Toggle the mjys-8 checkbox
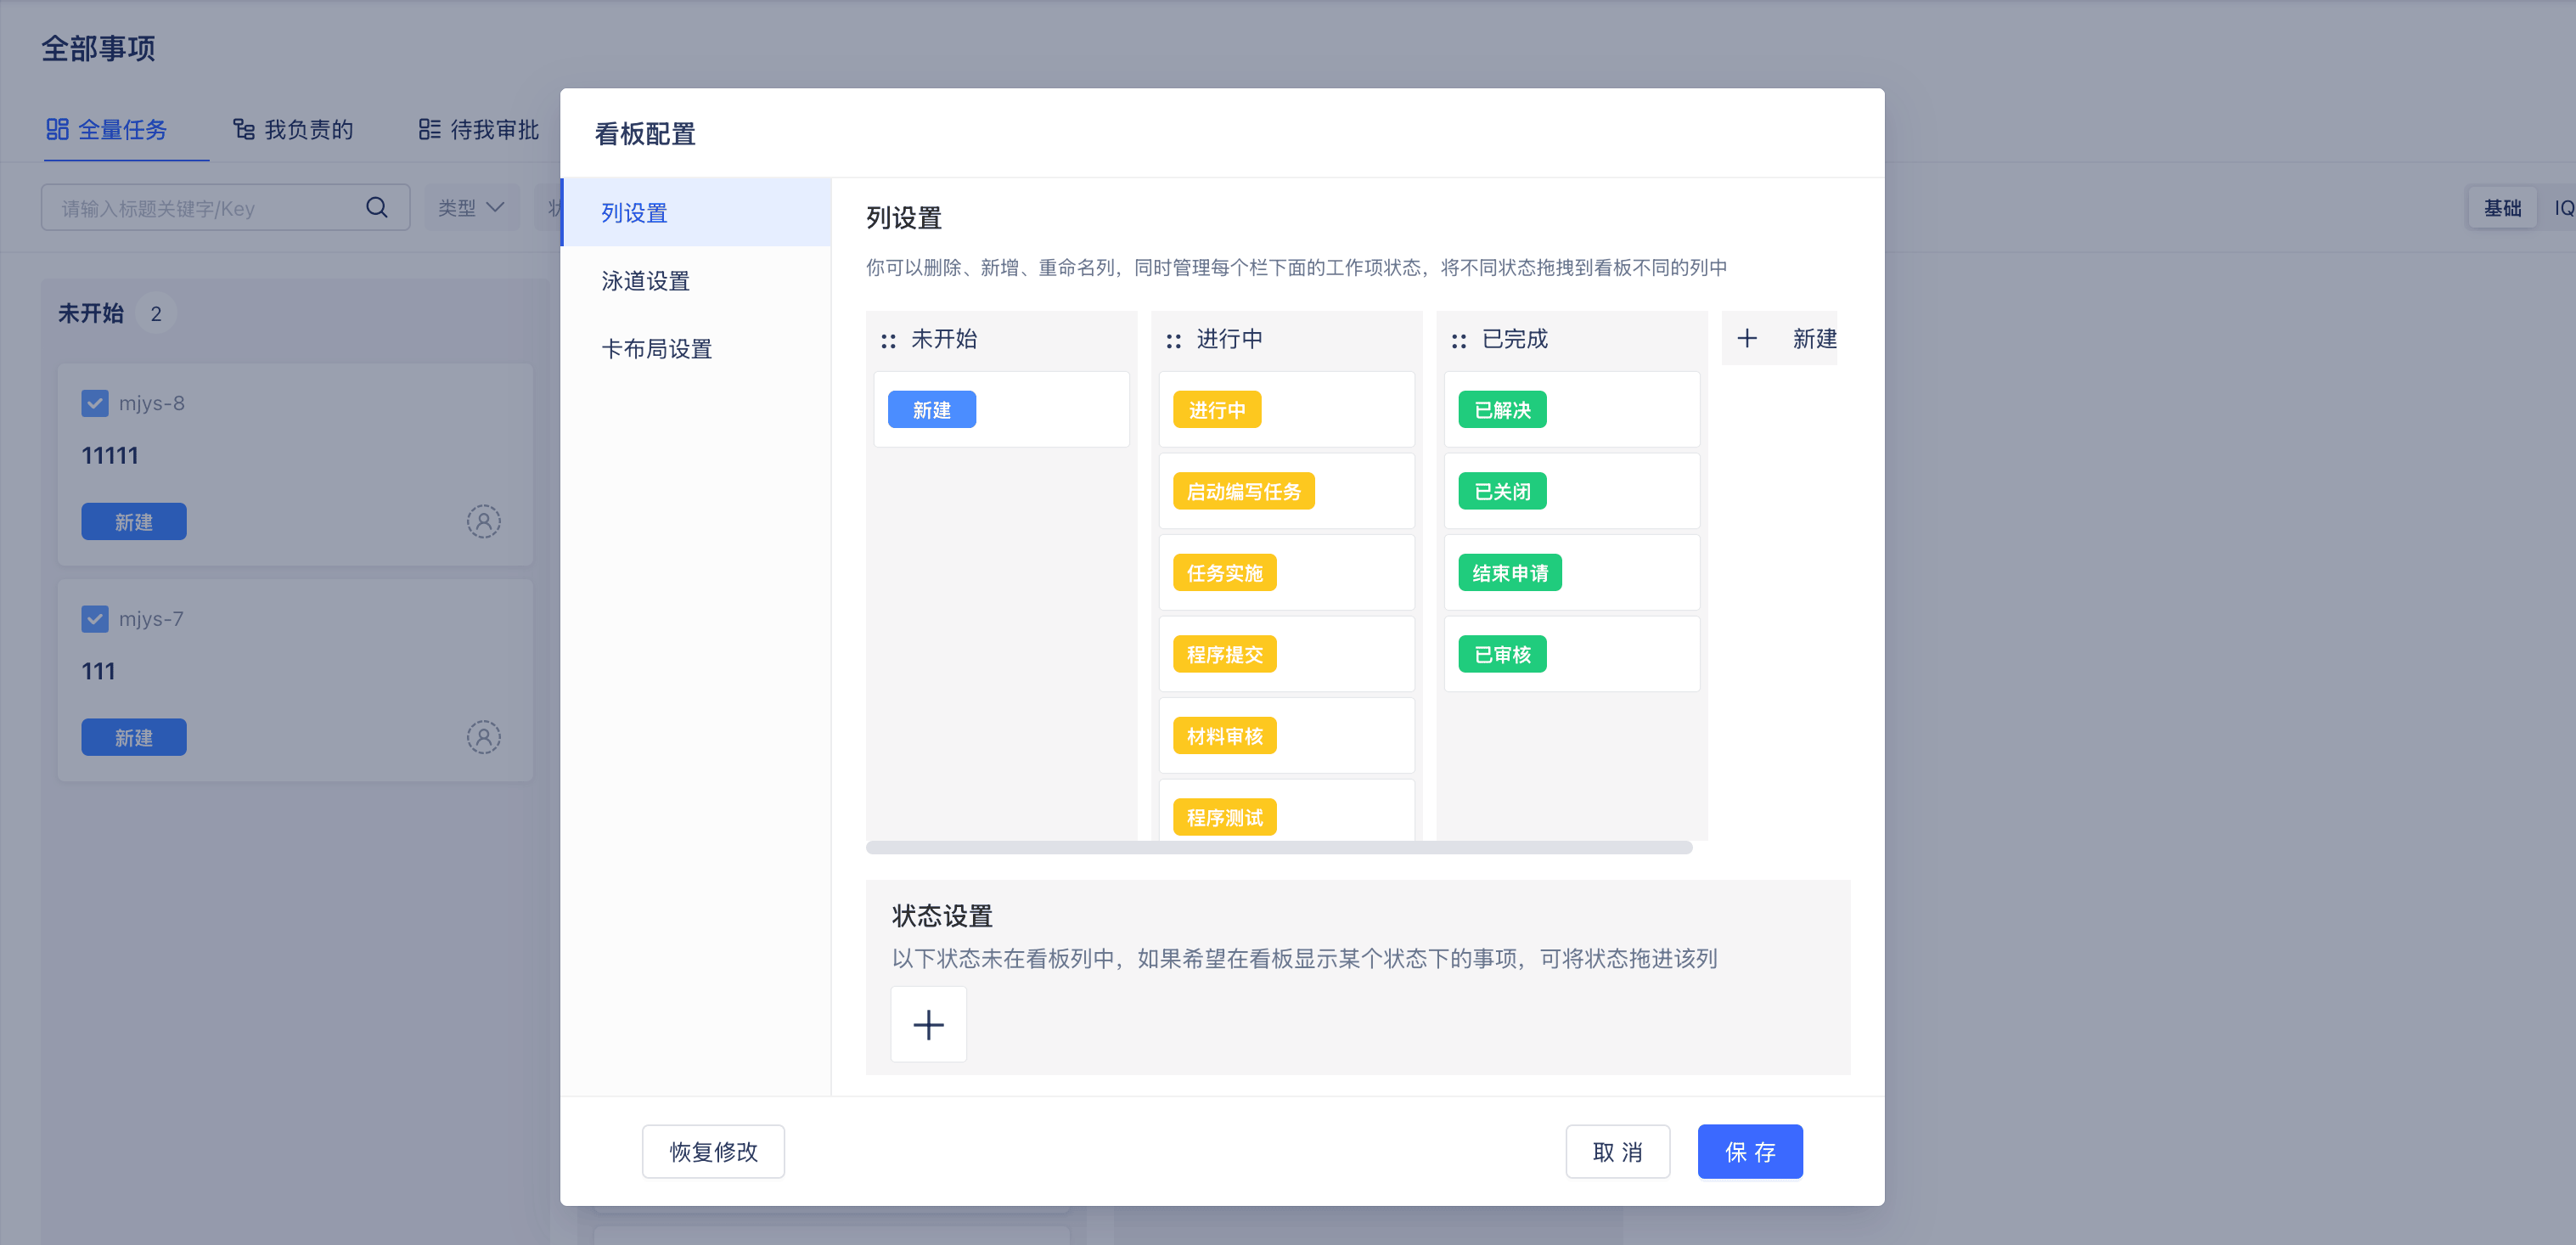 (x=95, y=403)
